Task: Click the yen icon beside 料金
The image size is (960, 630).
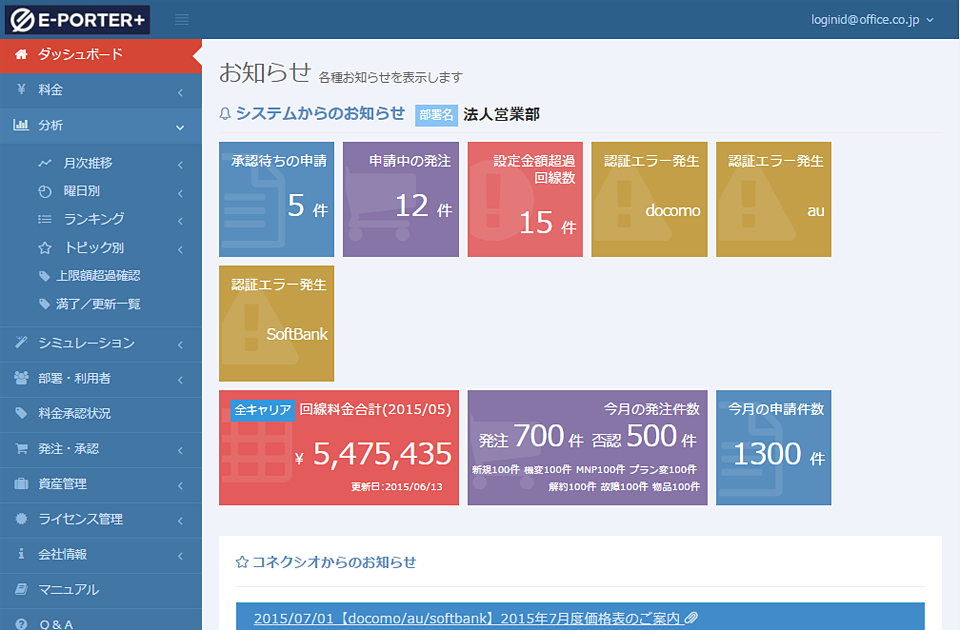Action: point(21,89)
